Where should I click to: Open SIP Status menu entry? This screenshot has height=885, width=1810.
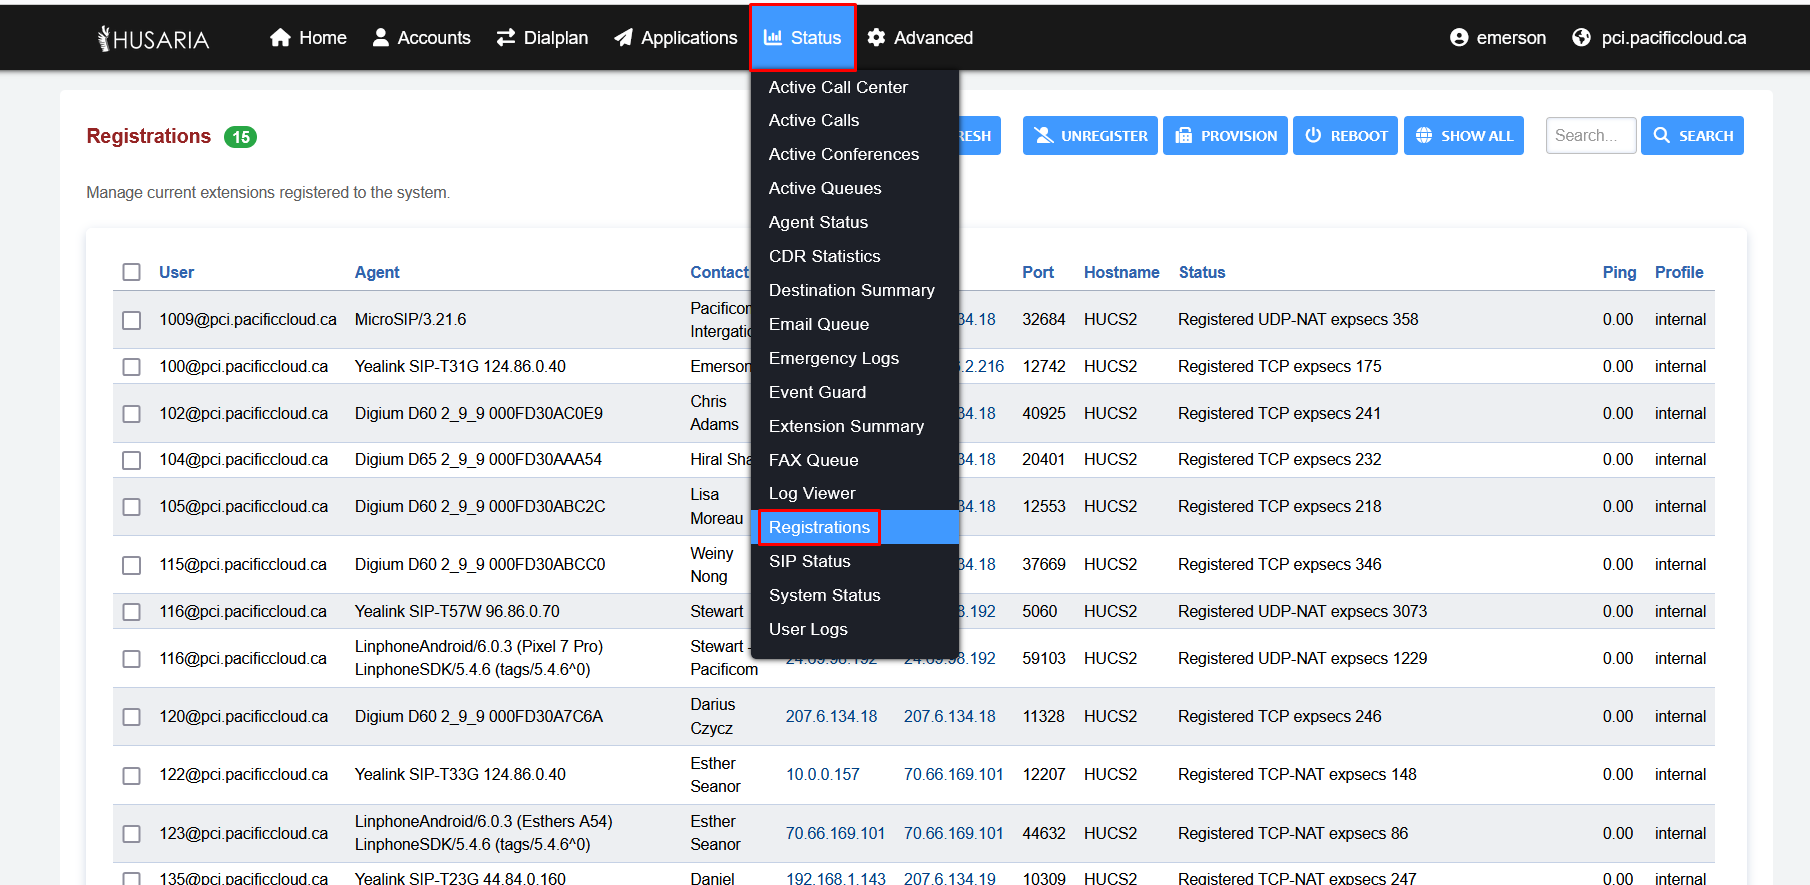point(855,561)
